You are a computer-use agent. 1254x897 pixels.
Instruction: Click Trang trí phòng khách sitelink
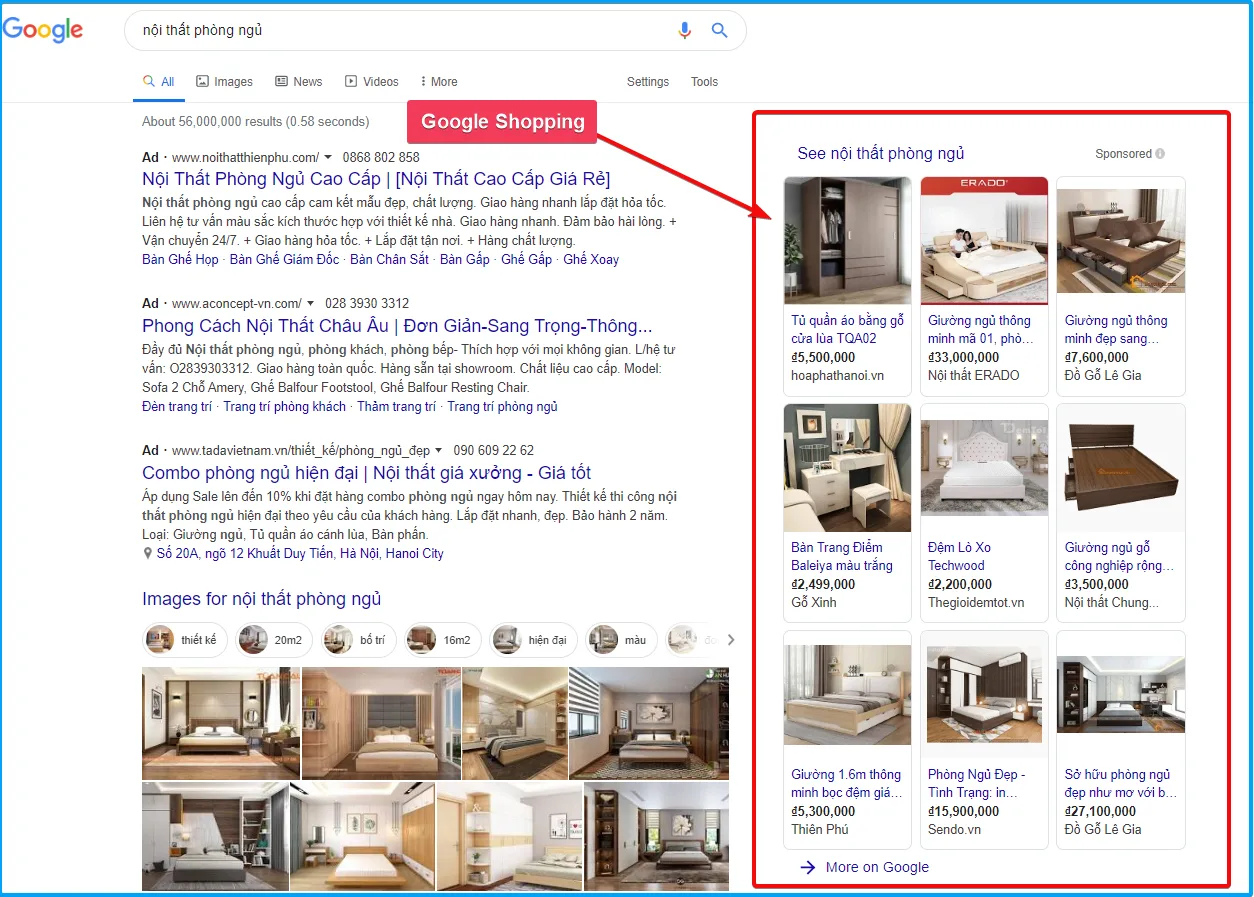point(284,407)
